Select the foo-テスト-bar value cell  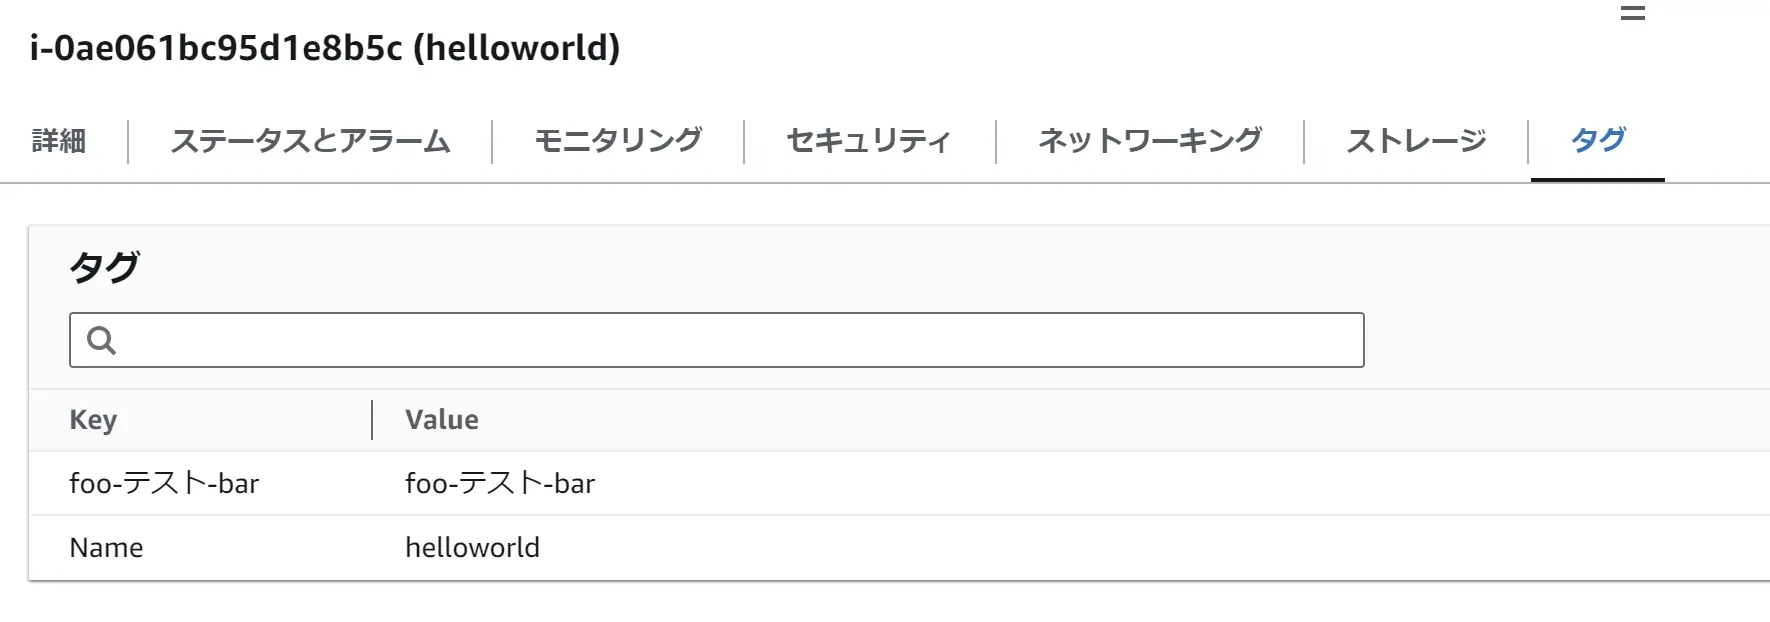coord(500,483)
